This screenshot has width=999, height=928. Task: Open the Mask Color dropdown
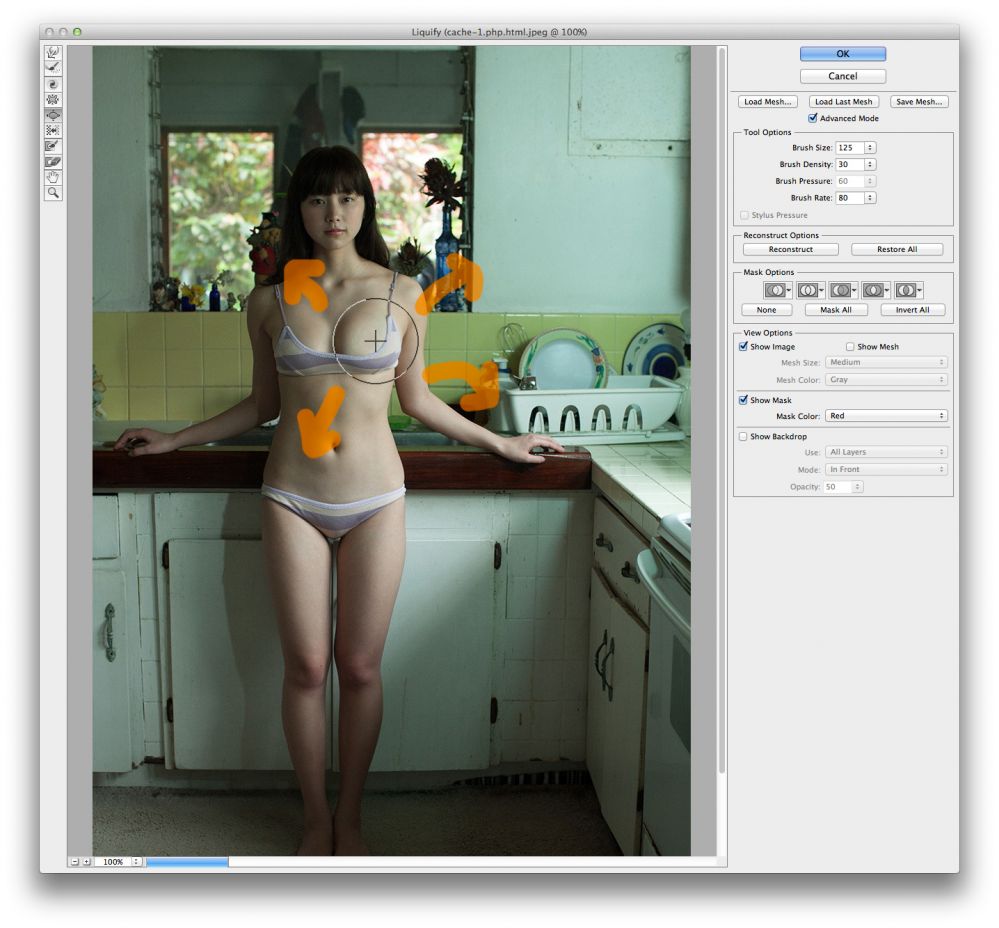pyautogui.click(x=886, y=416)
